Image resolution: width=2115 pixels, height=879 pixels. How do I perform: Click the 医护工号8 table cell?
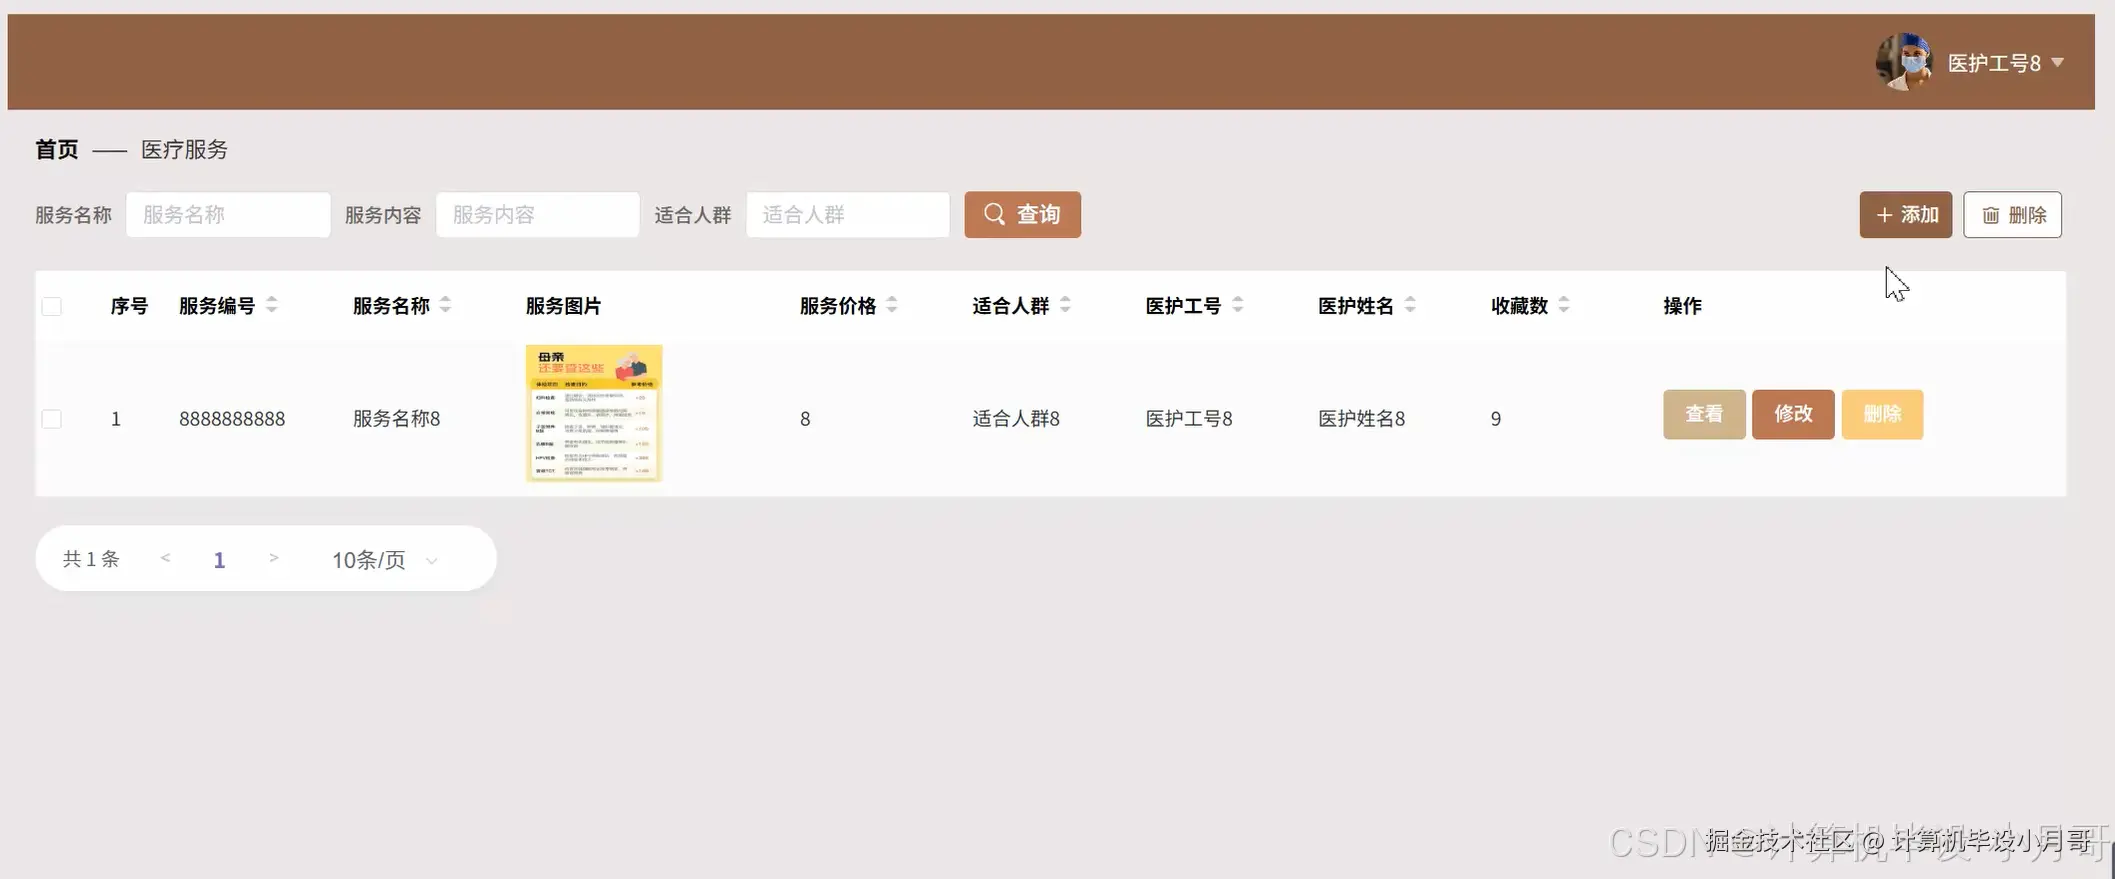[x=1189, y=419]
